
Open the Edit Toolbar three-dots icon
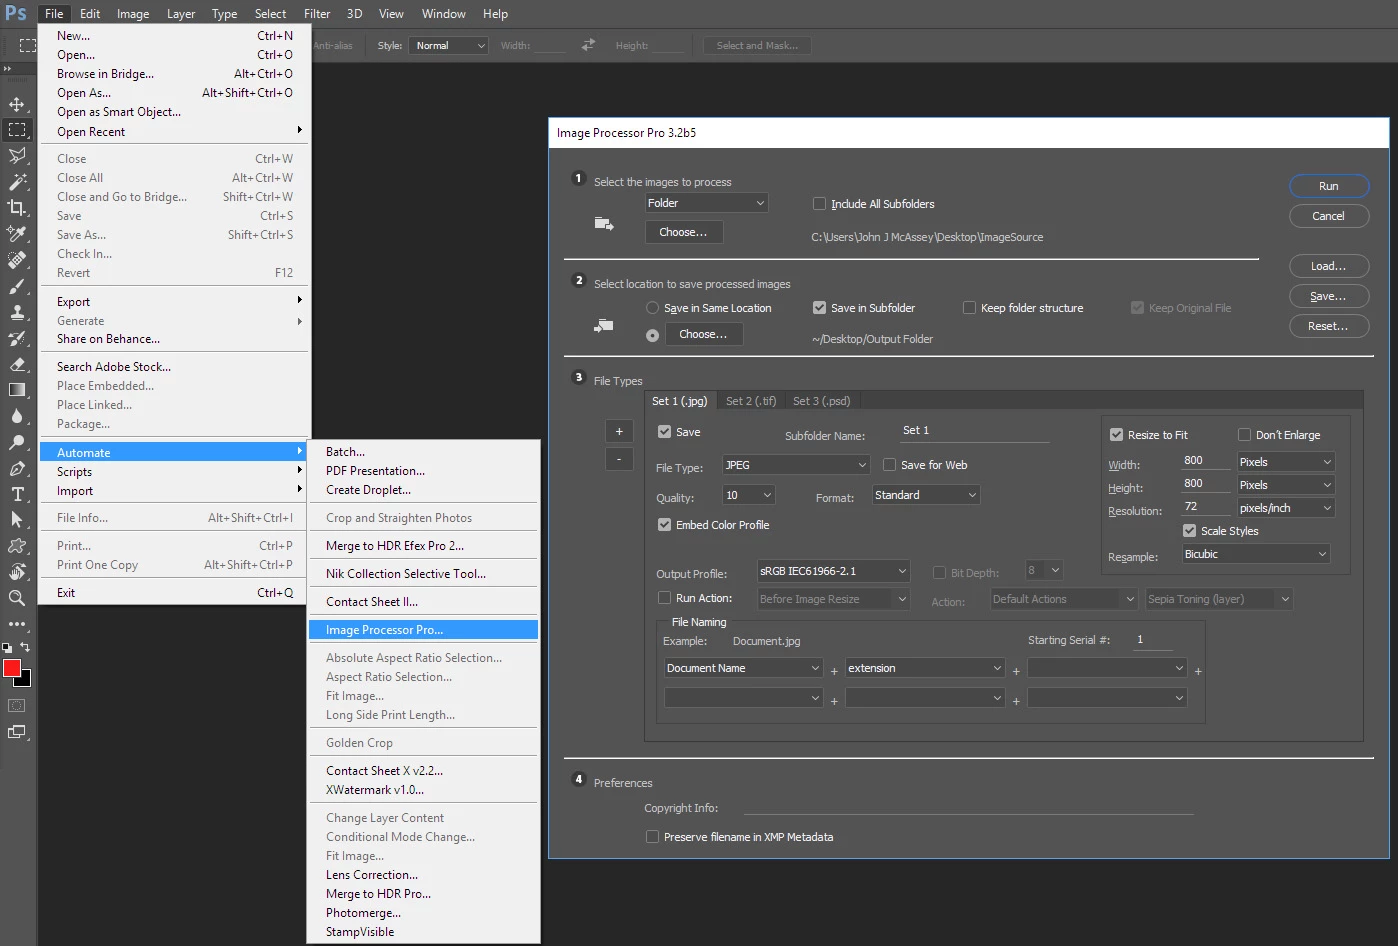[17, 624]
